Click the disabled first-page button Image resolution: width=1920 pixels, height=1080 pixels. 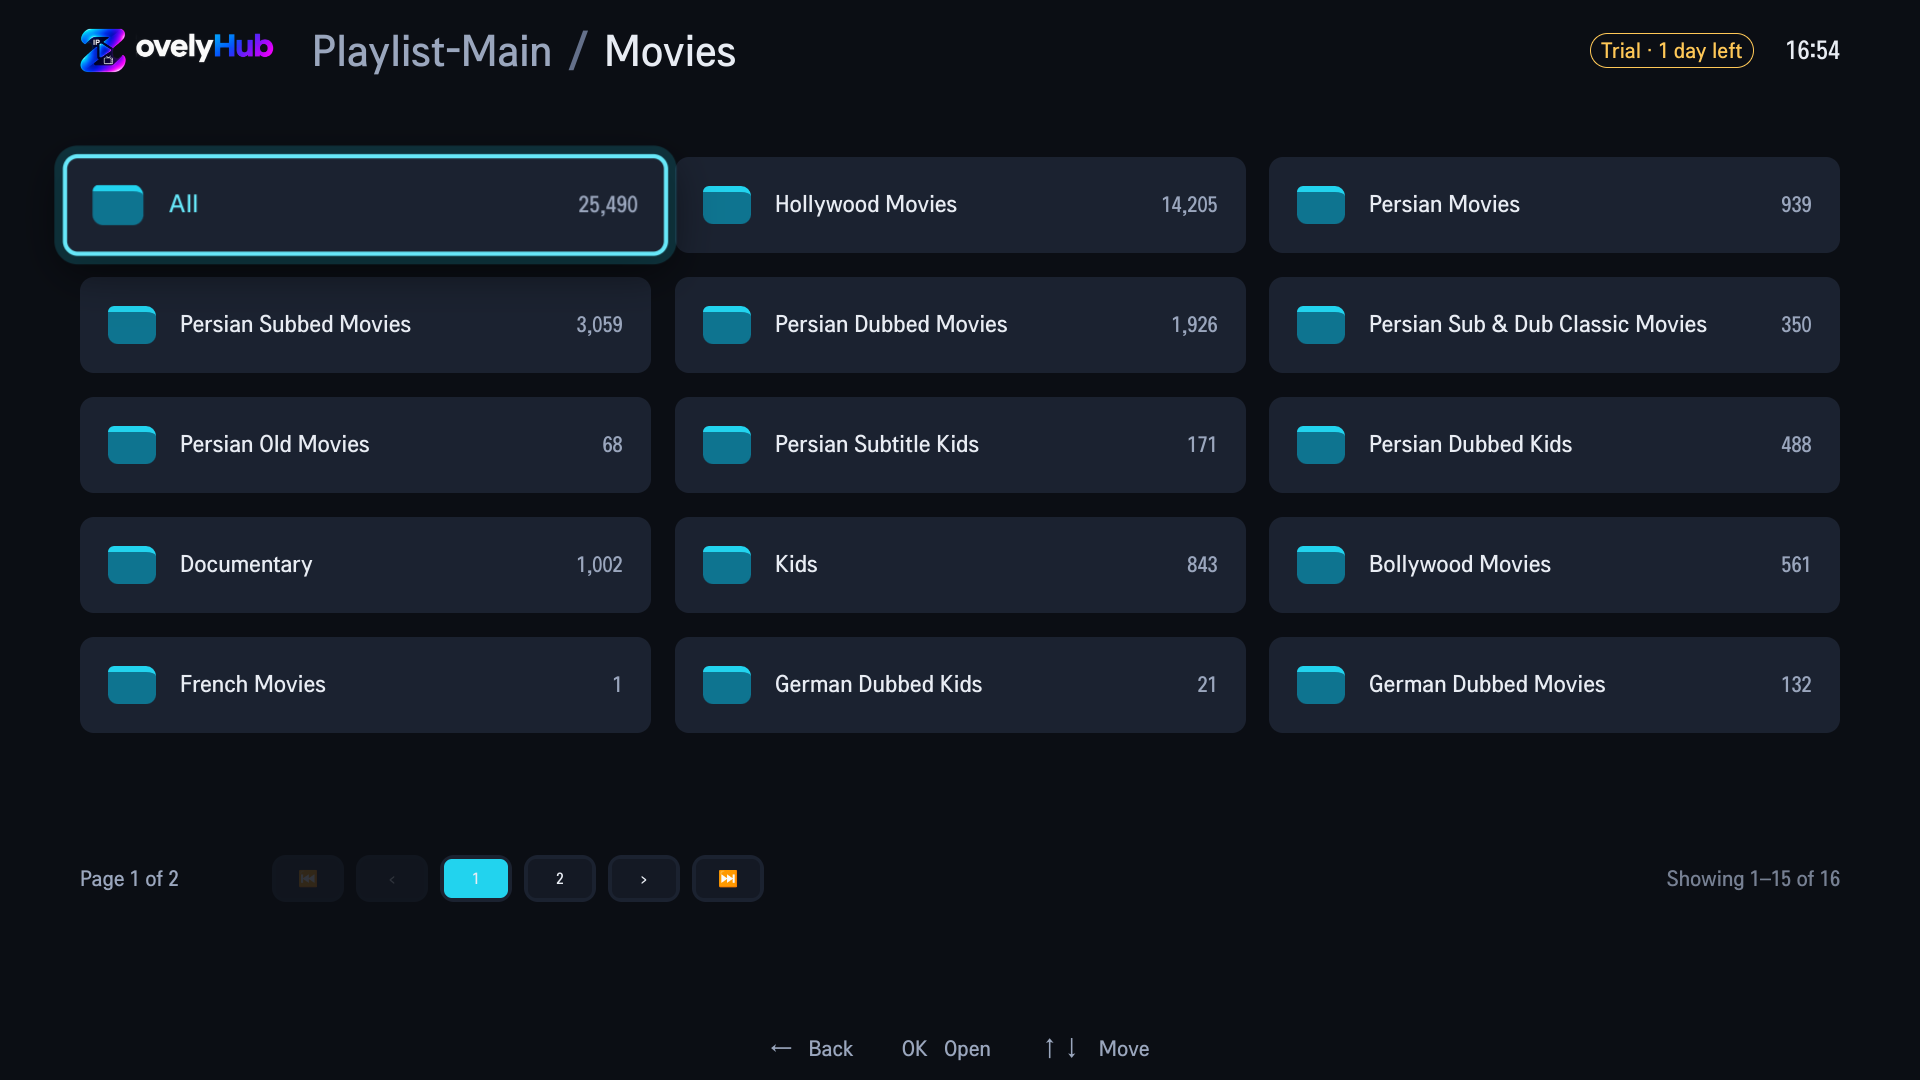(308, 879)
